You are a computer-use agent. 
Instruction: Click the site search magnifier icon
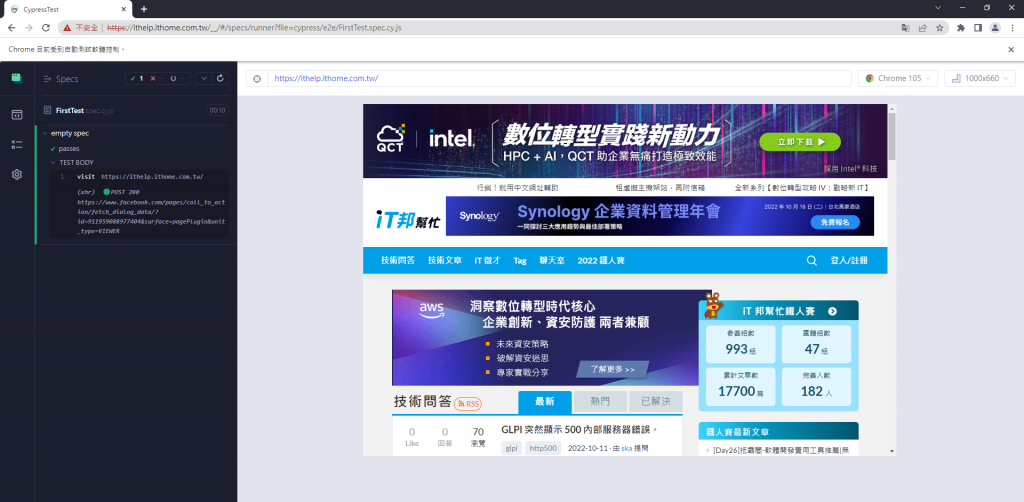(x=812, y=260)
